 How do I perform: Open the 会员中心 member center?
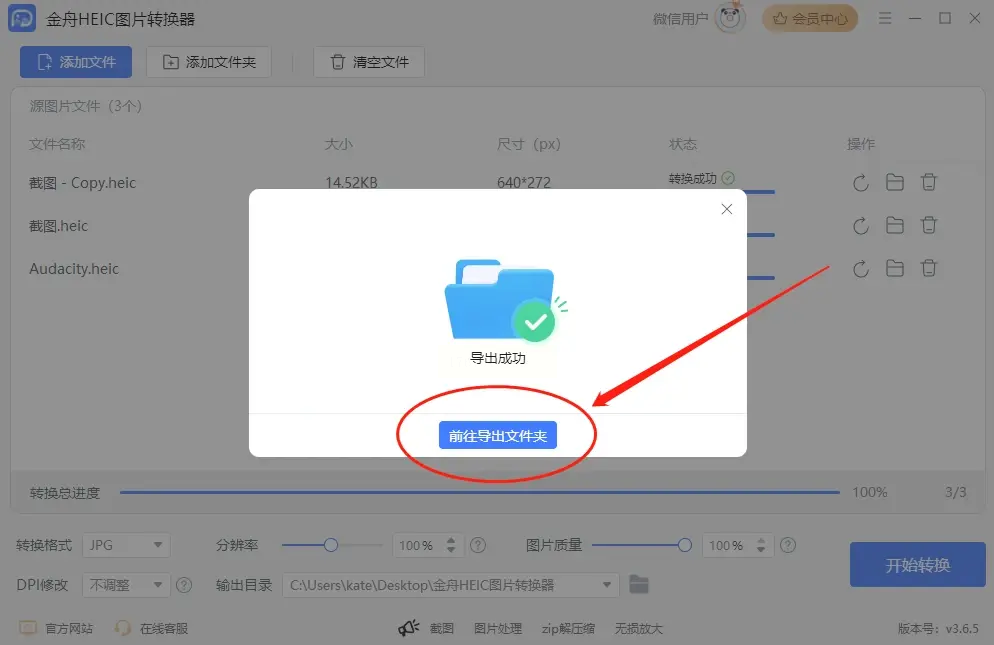coord(810,18)
